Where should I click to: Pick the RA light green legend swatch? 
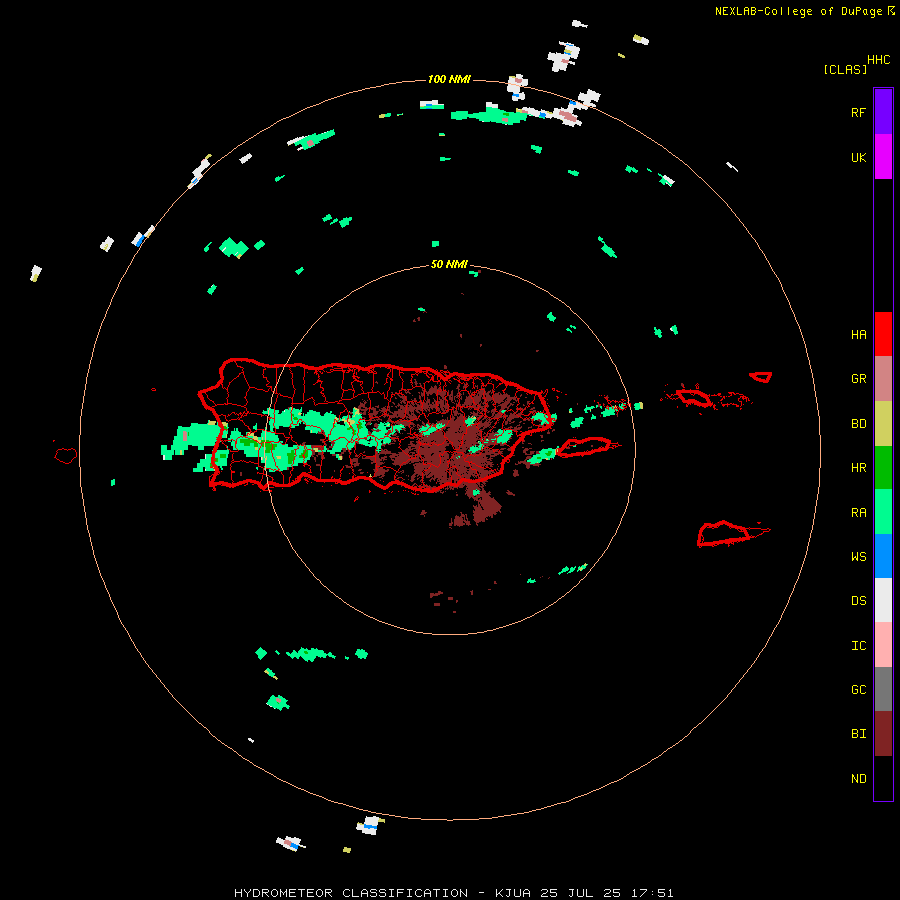pyautogui.click(x=883, y=512)
